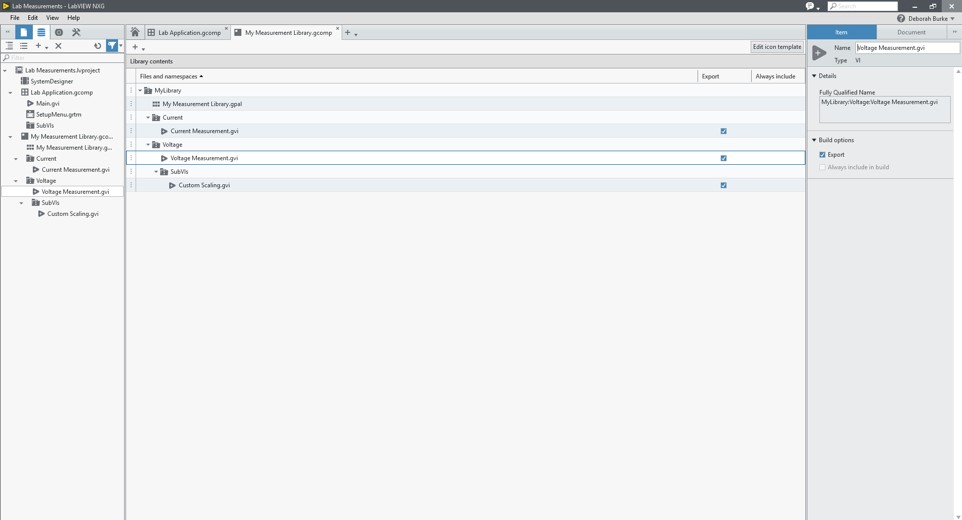
Task: Open the target/circle icon tab in navigation pane
Action: [59, 32]
